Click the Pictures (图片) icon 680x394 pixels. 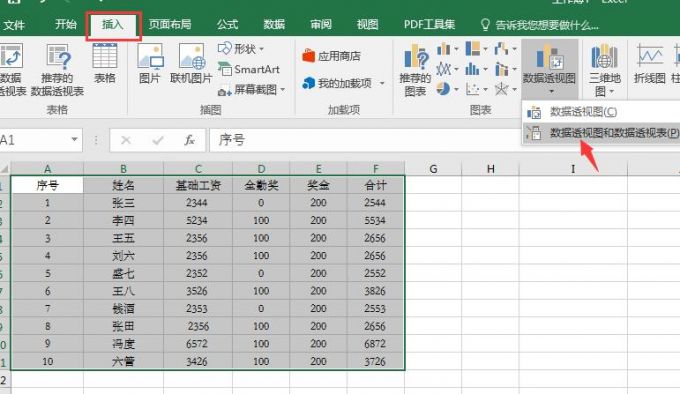(x=150, y=56)
